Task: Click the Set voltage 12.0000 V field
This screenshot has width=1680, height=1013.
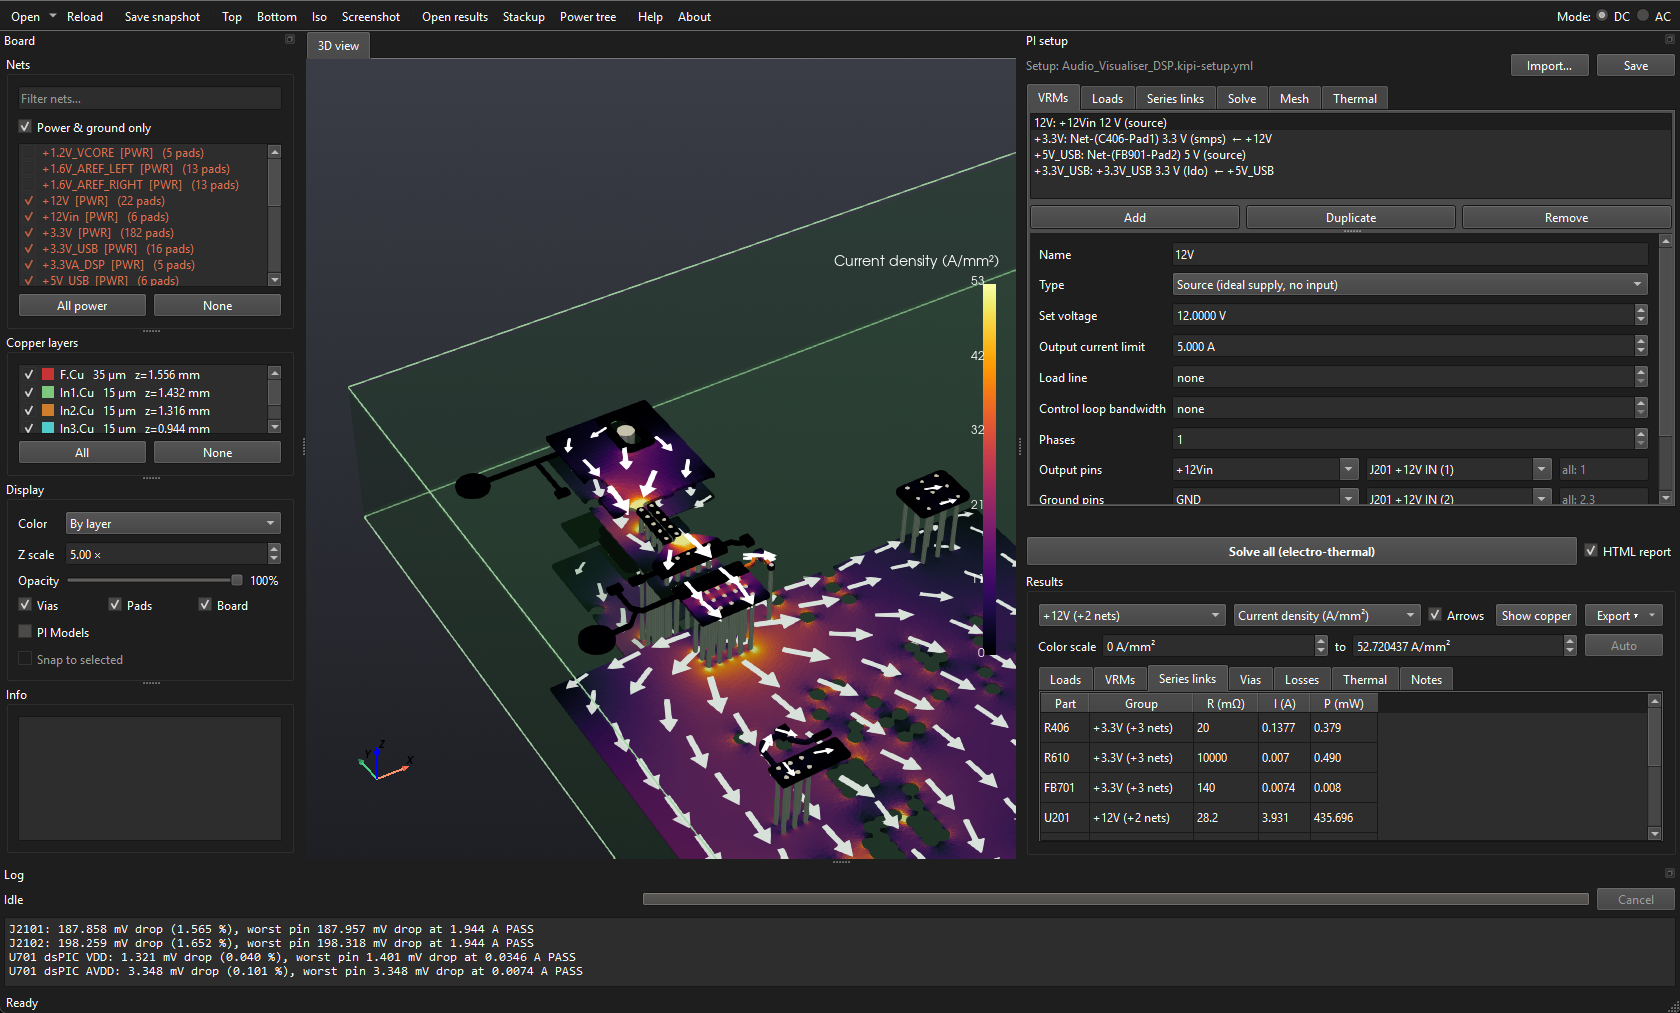Action: [x=1403, y=316]
